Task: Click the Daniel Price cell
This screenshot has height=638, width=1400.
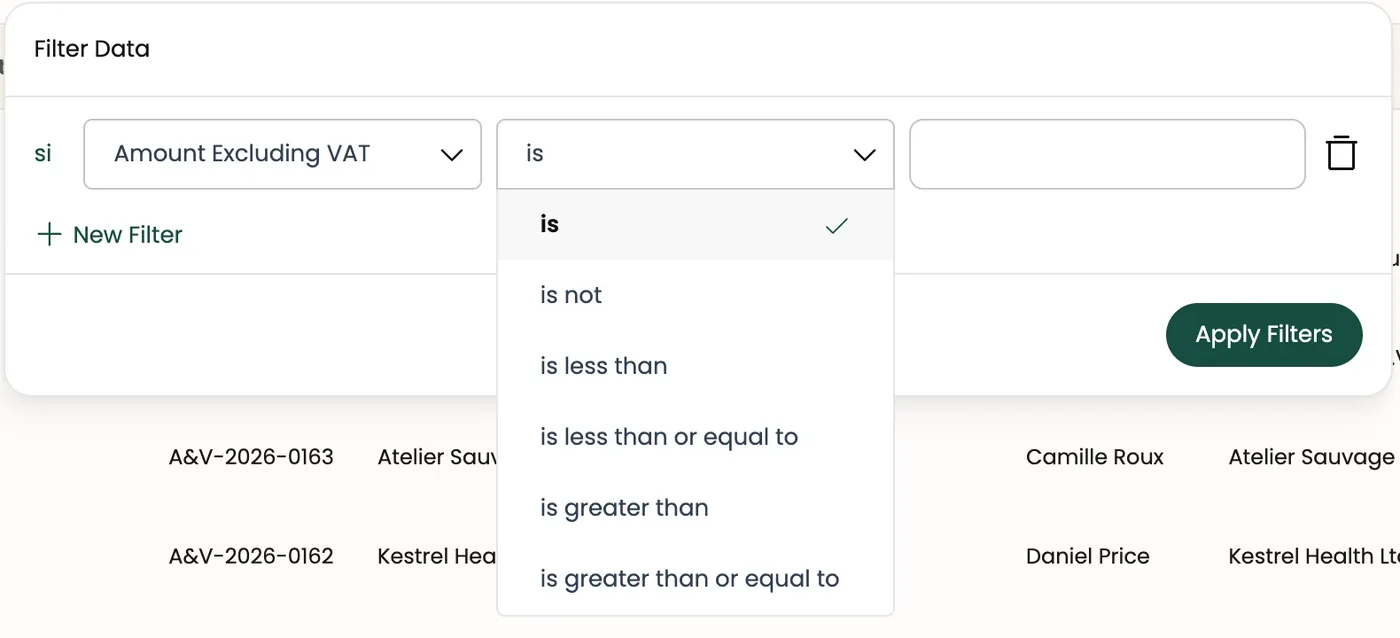Action: [x=1088, y=556]
